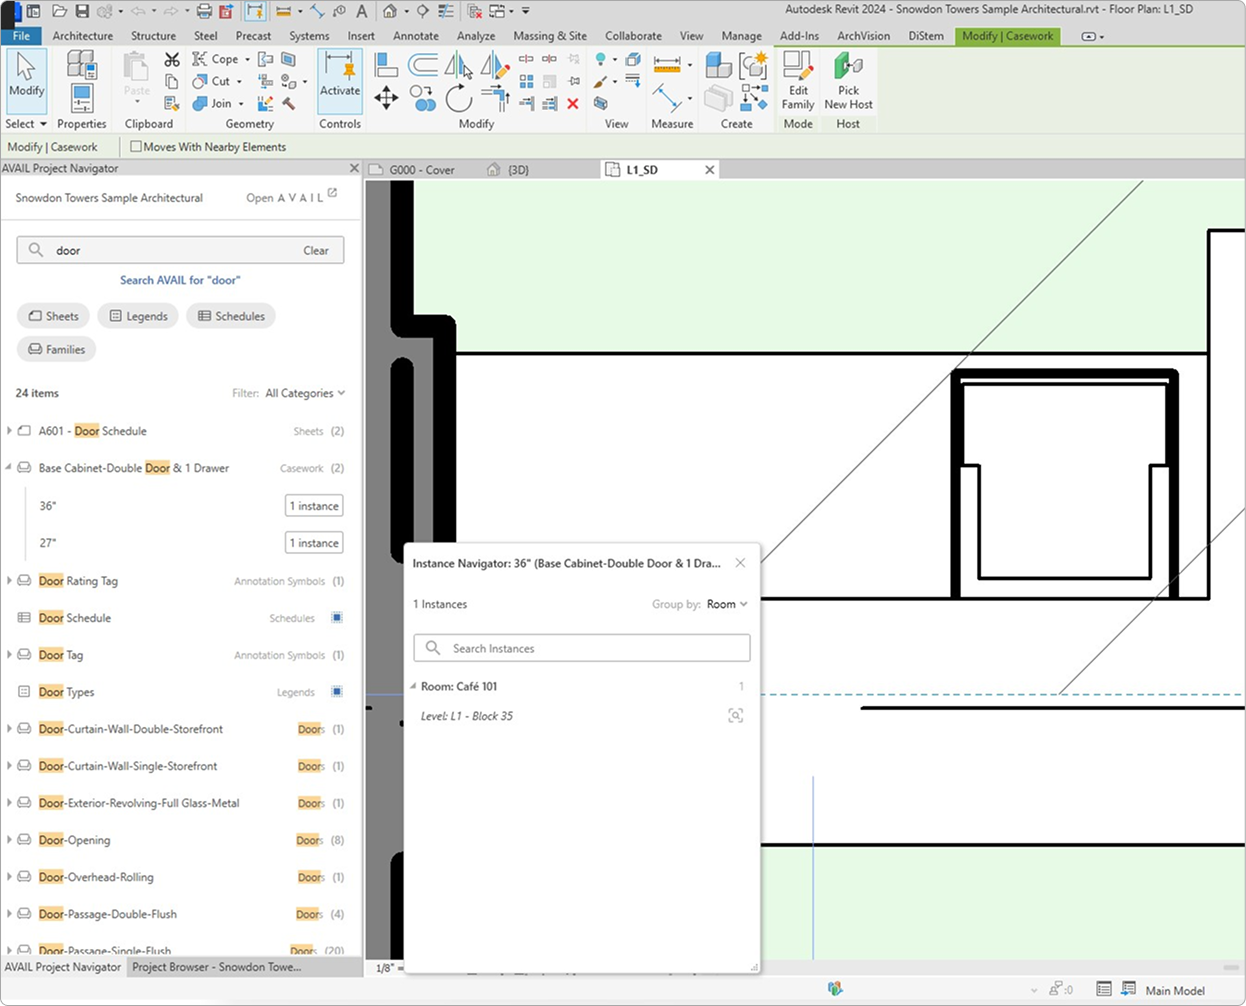Screen dimensions: 1246x1006
Task: Open the Group by Room dropdown
Action: coord(727,604)
